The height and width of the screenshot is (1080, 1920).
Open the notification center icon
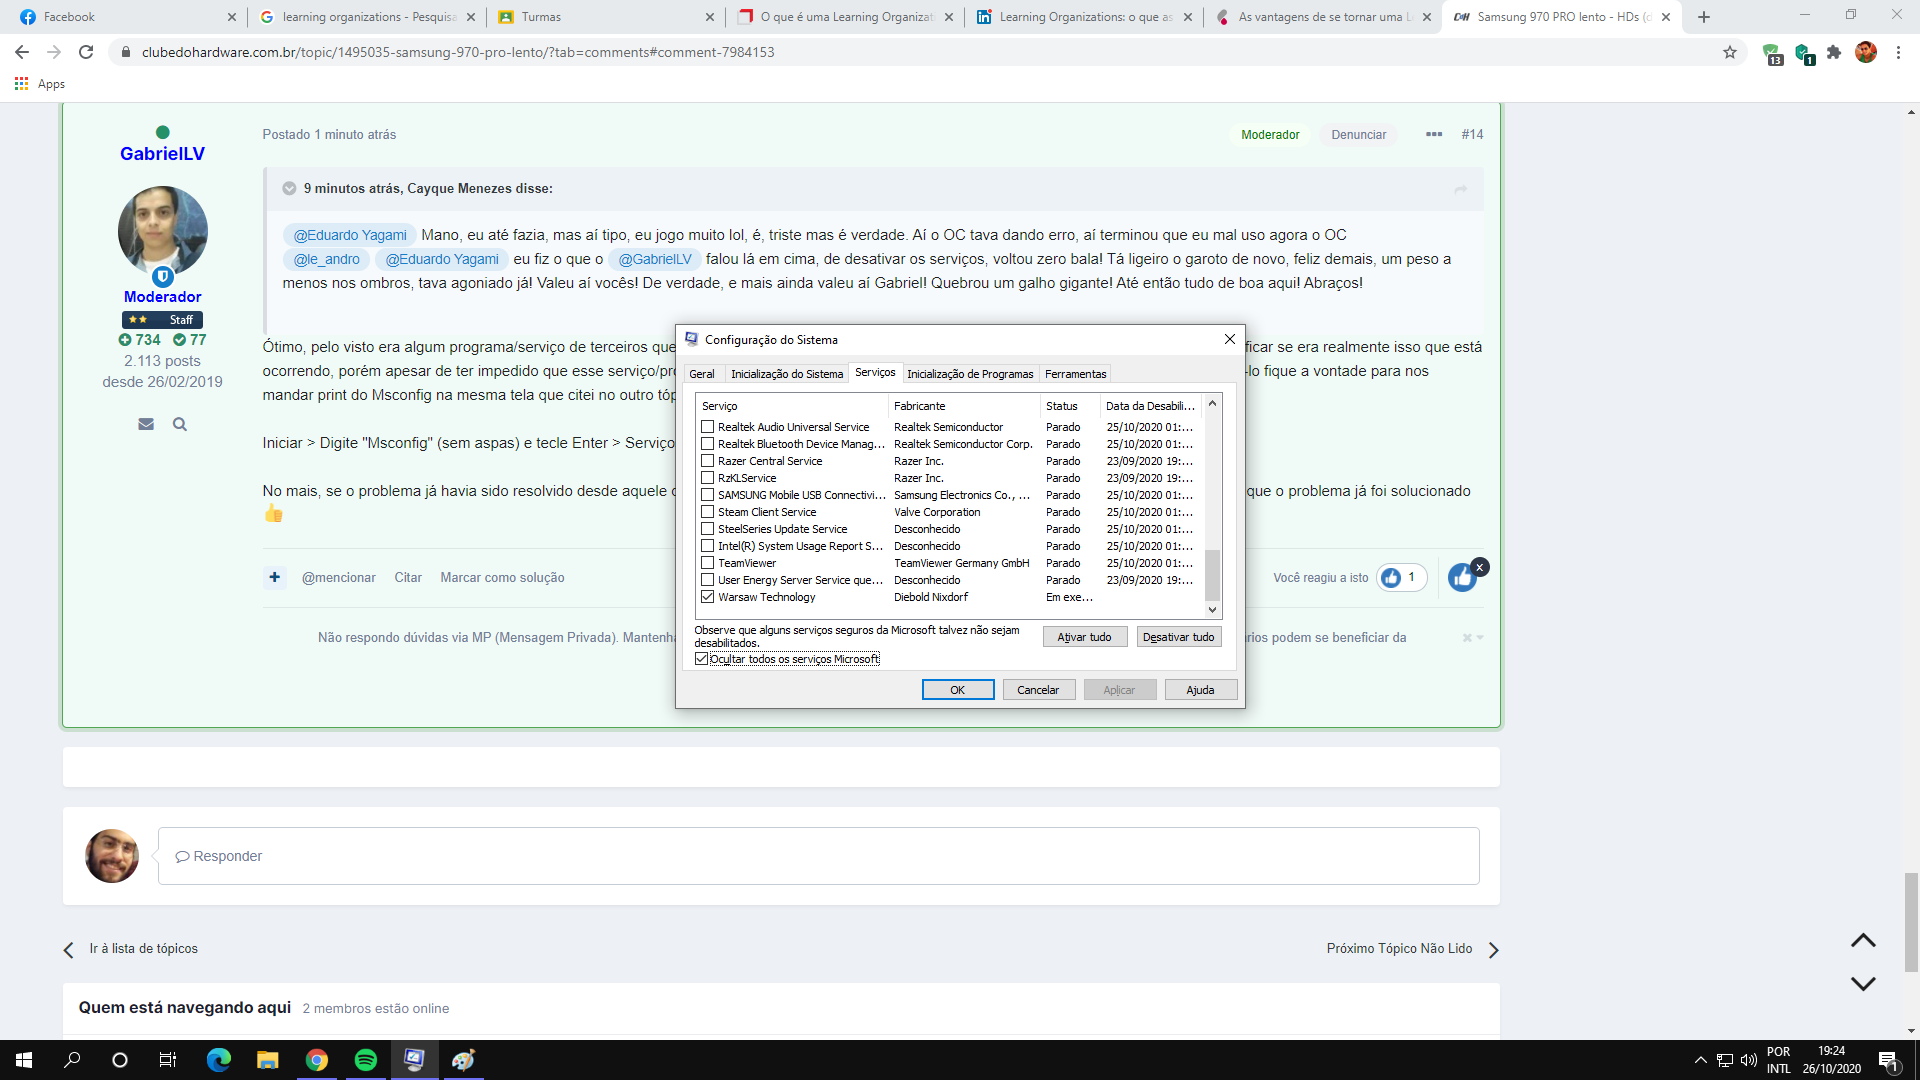click(1888, 1061)
